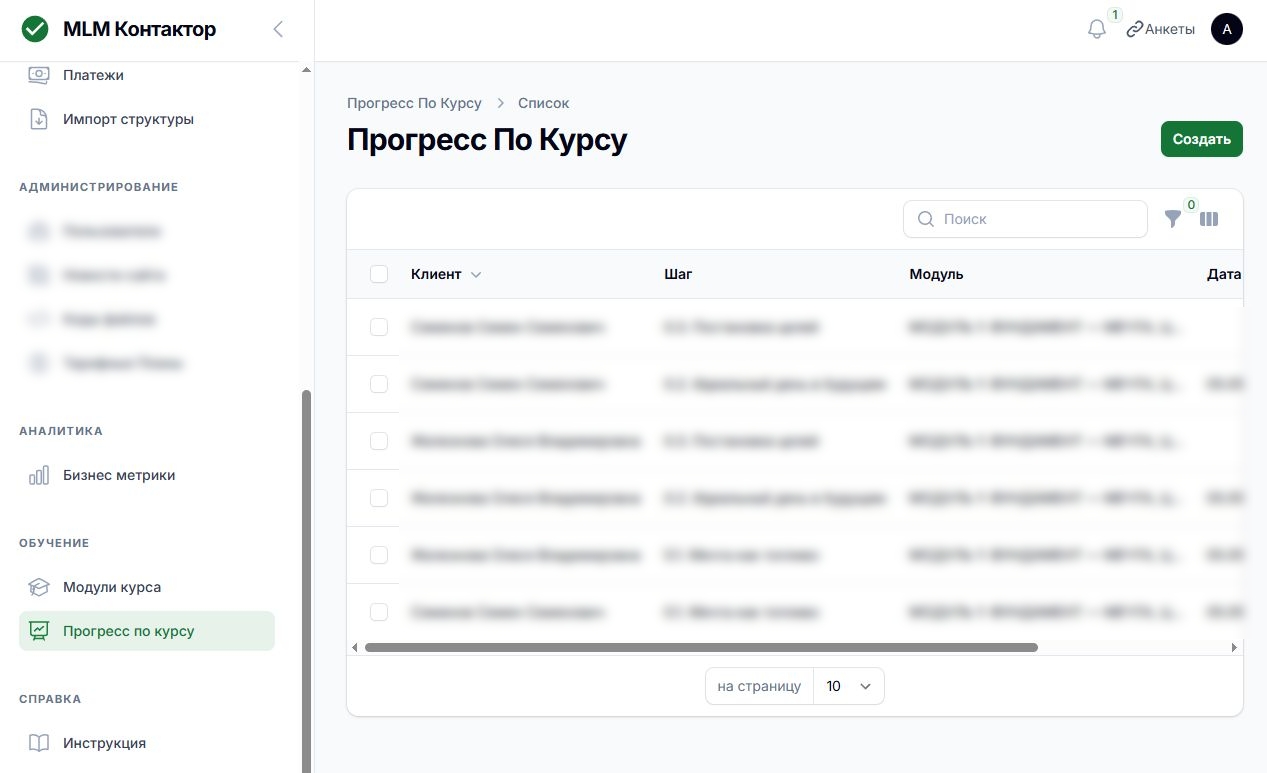Open Платежи in the sidebar

tap(147, 75)
